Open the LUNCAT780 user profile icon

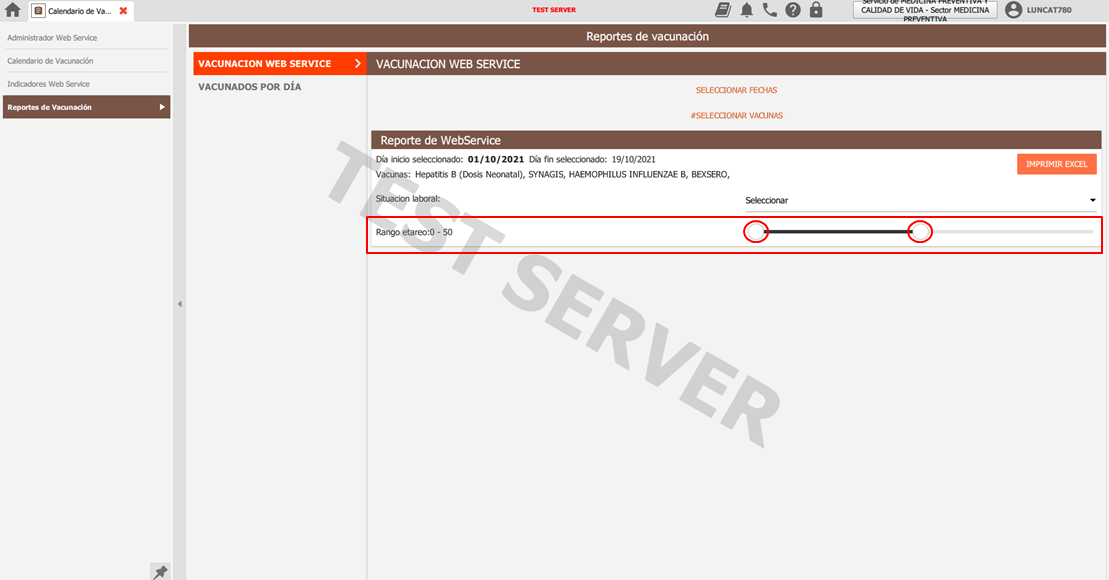[x=1014, y=10]
